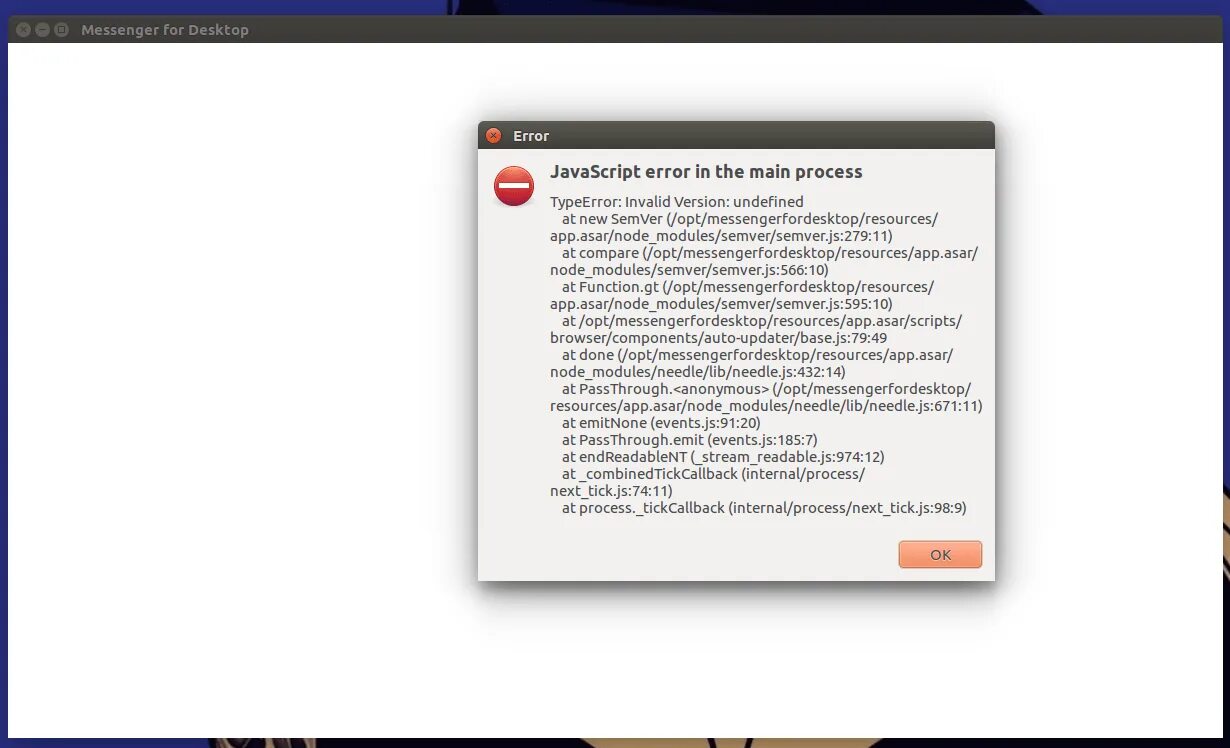Click the 'at compare' stack trace line
The height and width of the screenshot is (748, 1230).
[770, 253]
